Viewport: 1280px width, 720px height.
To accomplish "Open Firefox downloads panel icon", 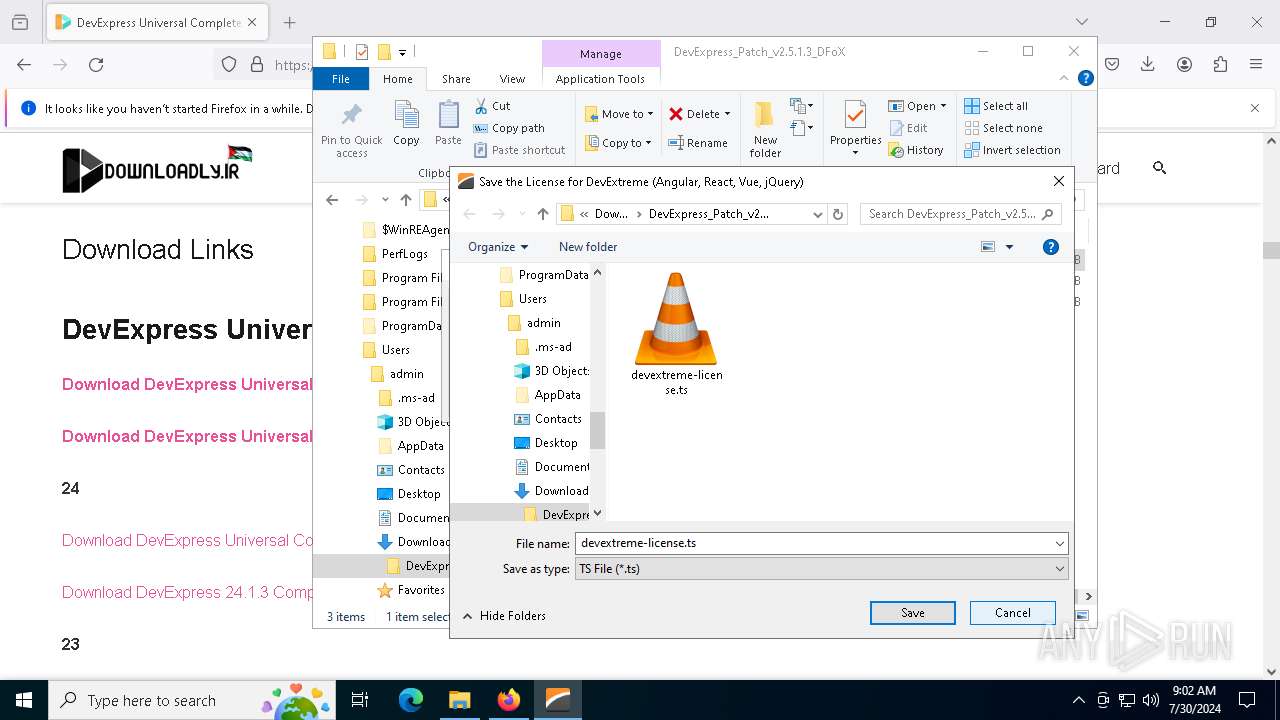I will pos(1147,64).
